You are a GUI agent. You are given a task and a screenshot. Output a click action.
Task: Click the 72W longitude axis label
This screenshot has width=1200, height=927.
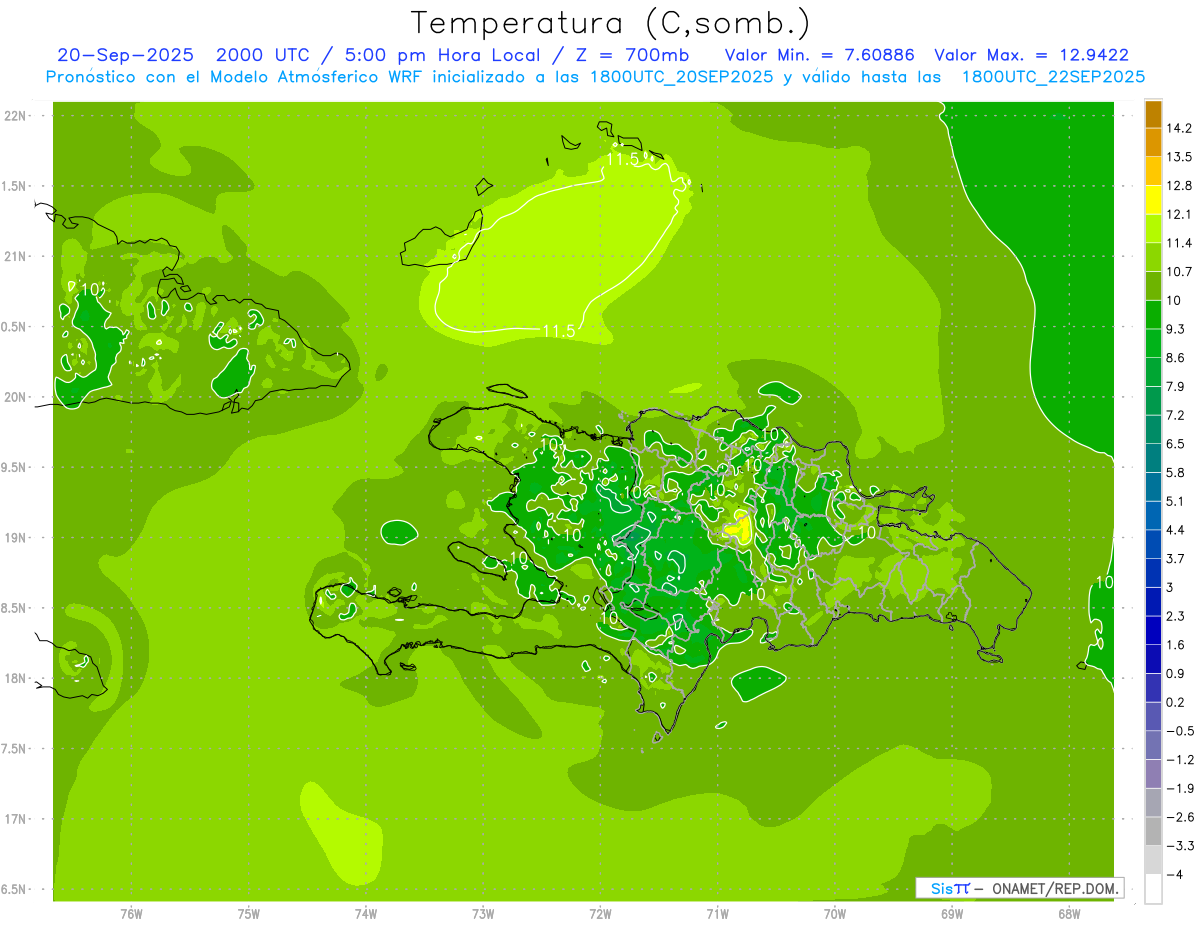[x=600, y=914]
